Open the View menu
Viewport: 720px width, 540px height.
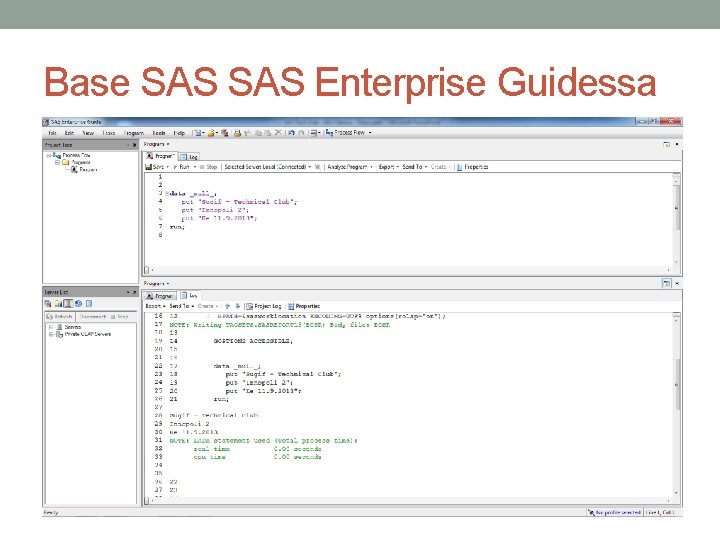pos(88,133)
